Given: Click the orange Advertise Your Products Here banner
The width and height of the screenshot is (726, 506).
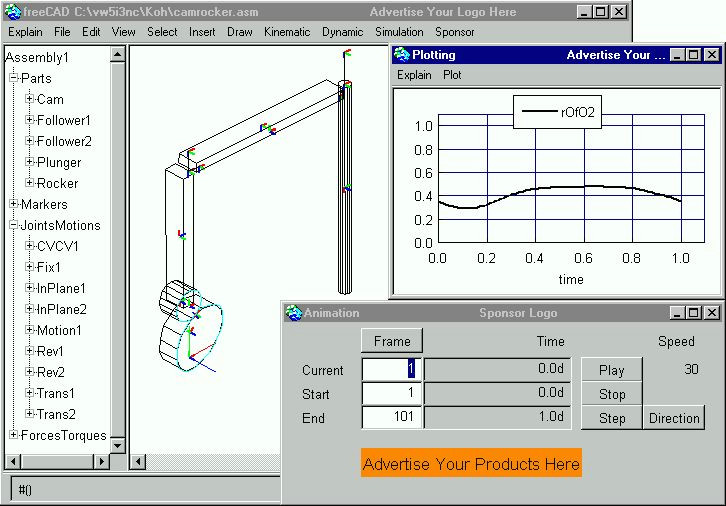Looking at the screenshot, I should point(471,463).
